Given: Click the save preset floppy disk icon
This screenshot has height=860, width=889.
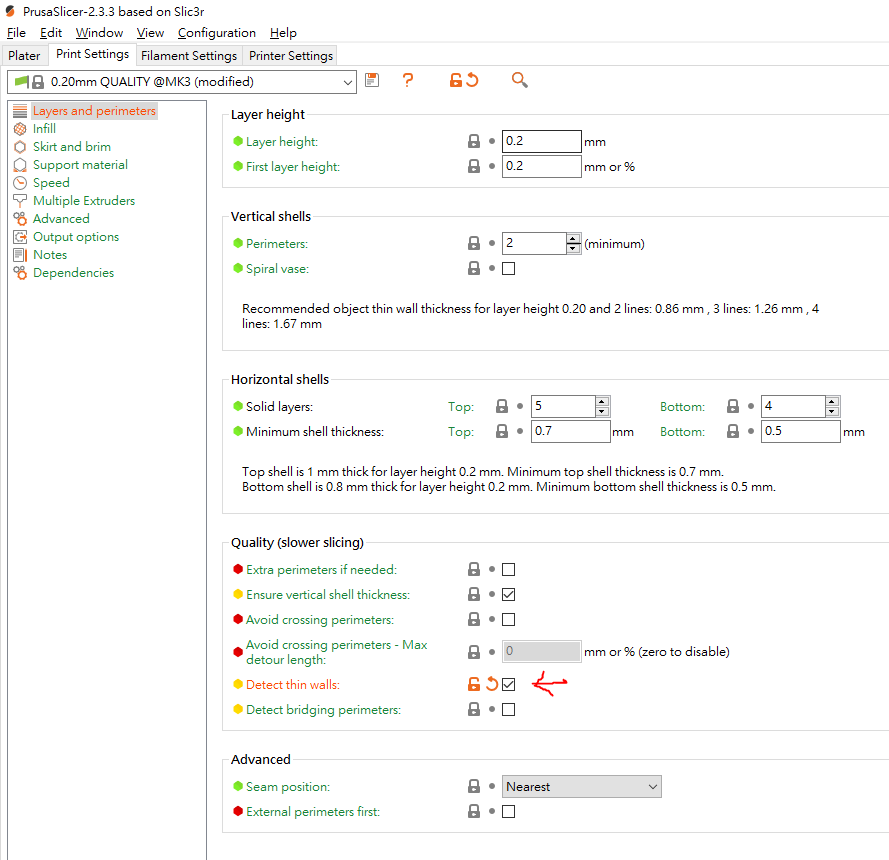Looking at the screenshot, I should pyautogui.click(x=372, y=80).
